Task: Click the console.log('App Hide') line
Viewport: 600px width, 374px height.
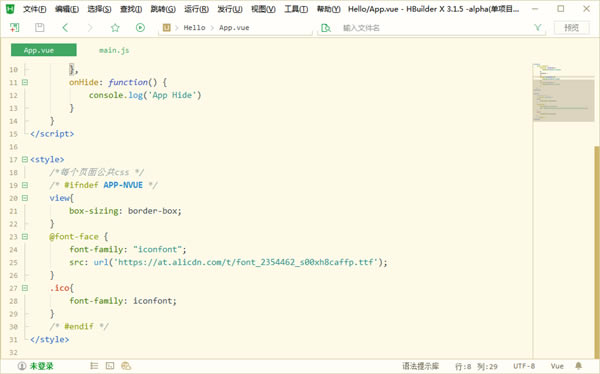Action: (x=145, y=95)
